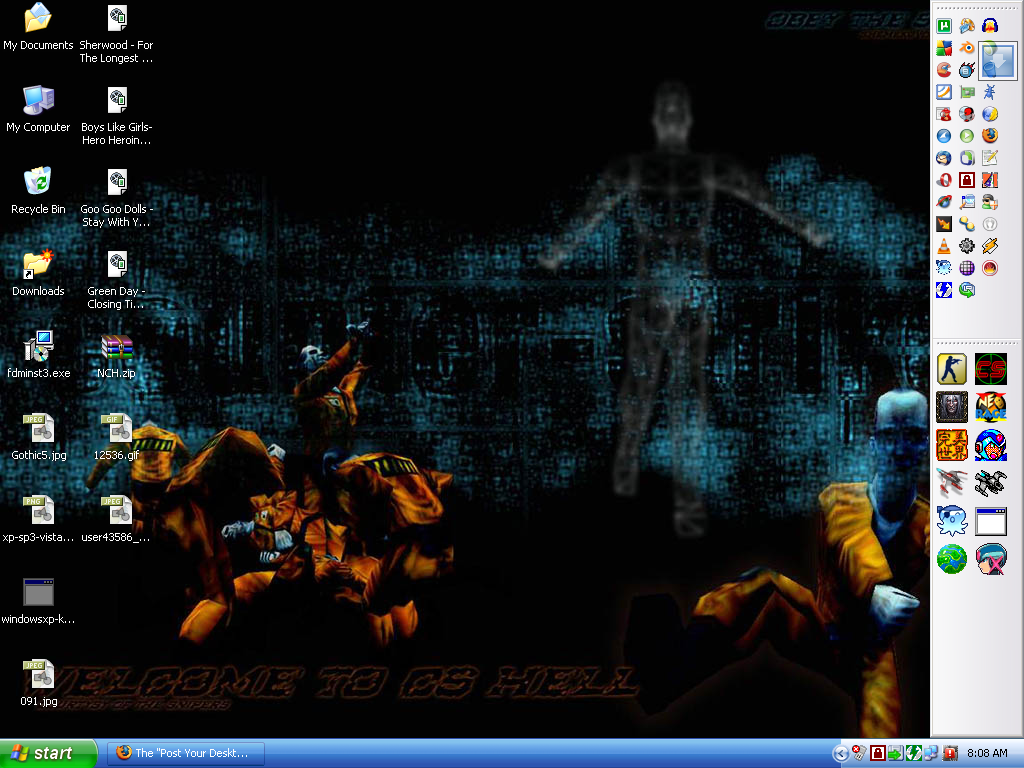Launch Audacity from the side toolbar
The height and width of the screenshot is (768, 1024).
coord(990,26)
